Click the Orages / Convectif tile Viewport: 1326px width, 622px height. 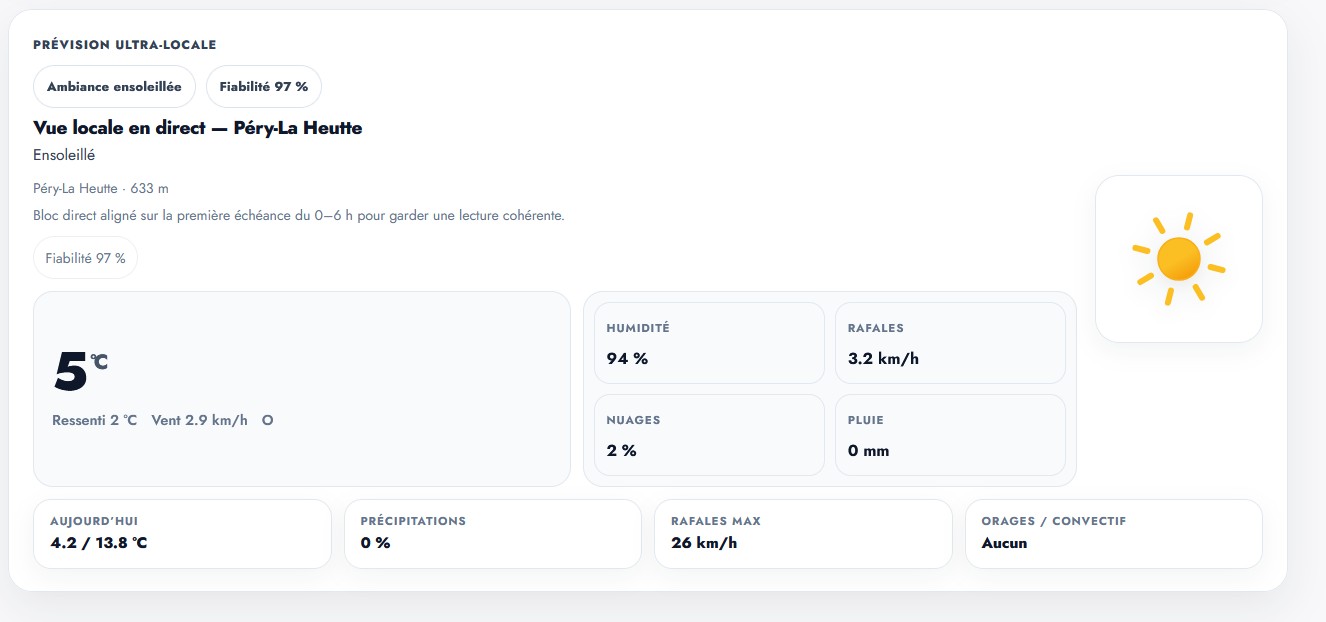1113,533
